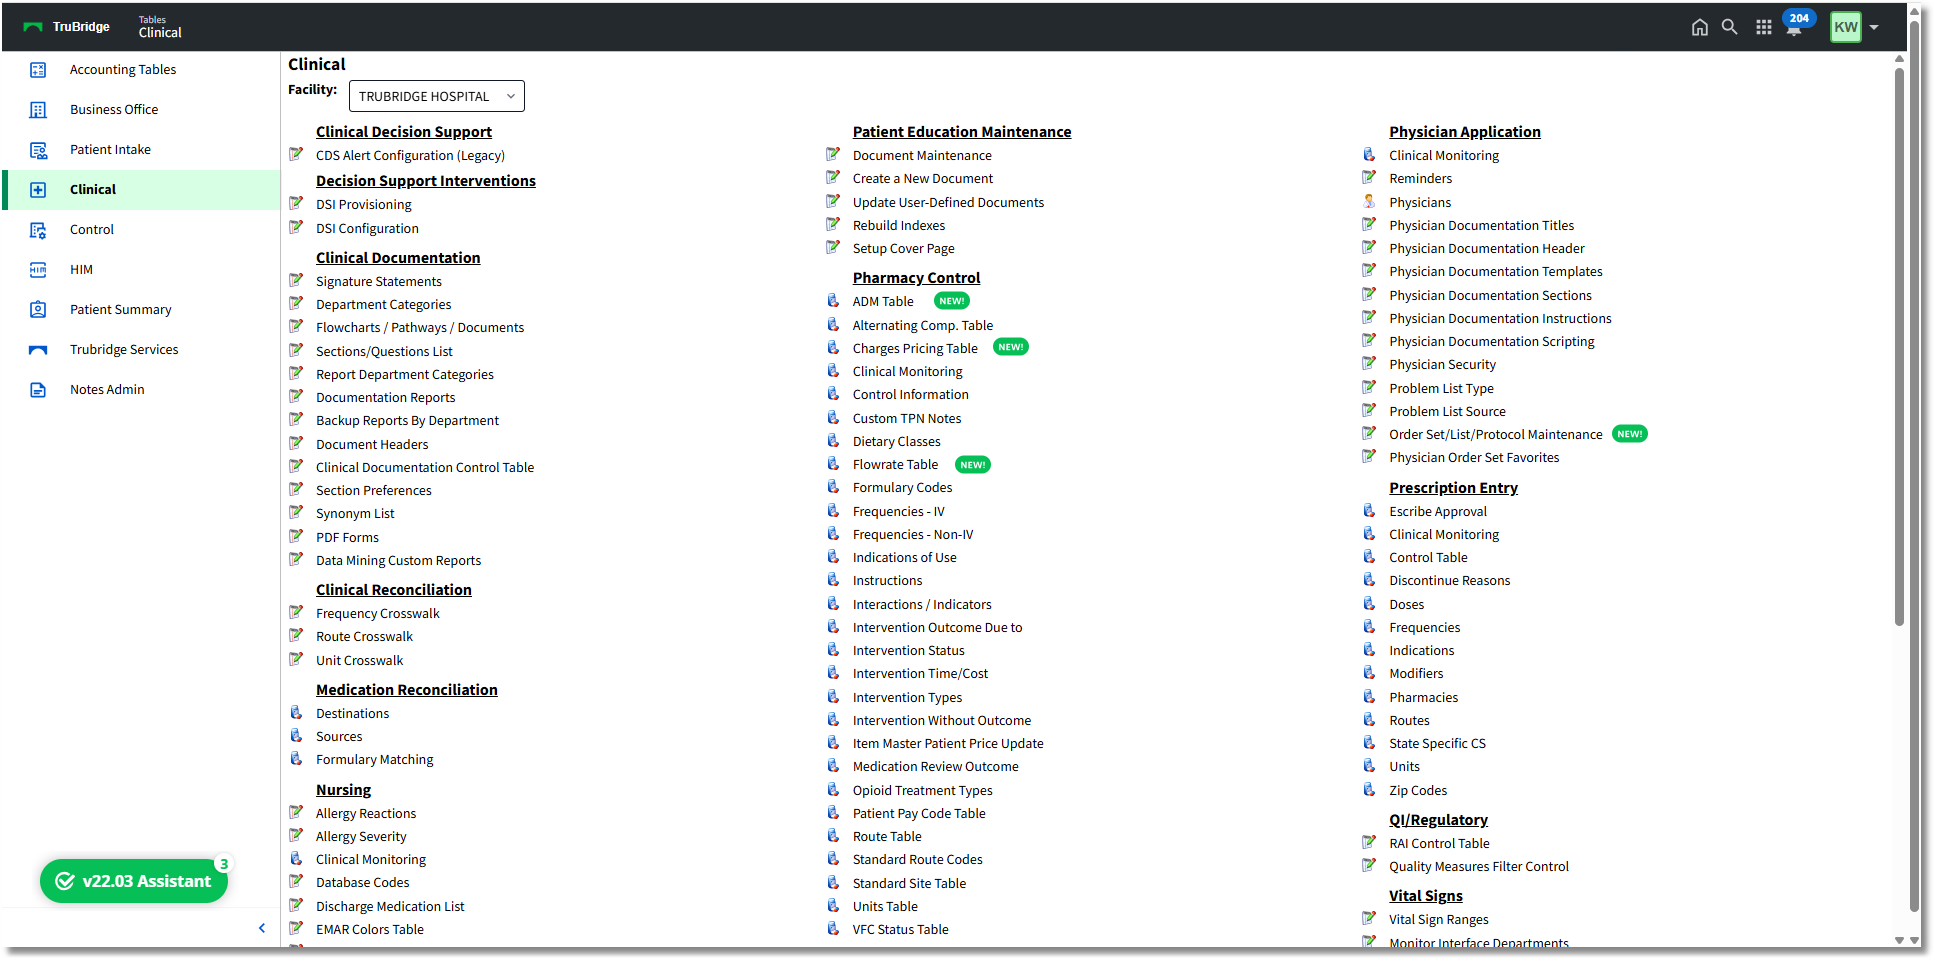The height and width of the screenshot is (961, 1935).
Task: Open Allergy Reactions table
Action: tap(366, 813)
